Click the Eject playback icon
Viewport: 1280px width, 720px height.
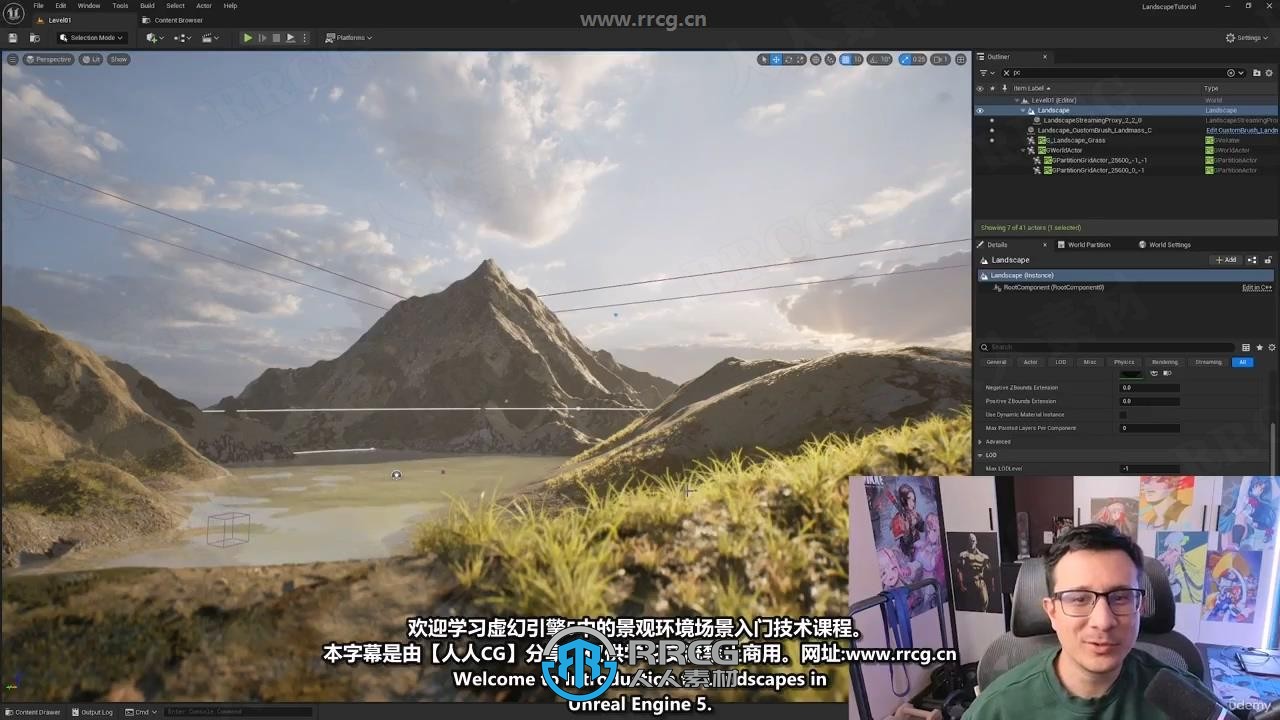[290, 38]
